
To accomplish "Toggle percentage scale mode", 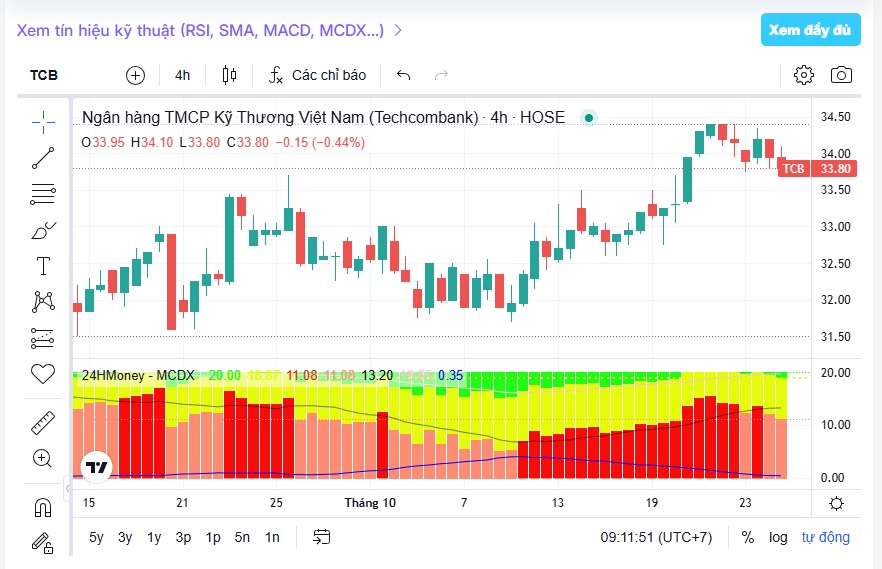I will point(748,537).
